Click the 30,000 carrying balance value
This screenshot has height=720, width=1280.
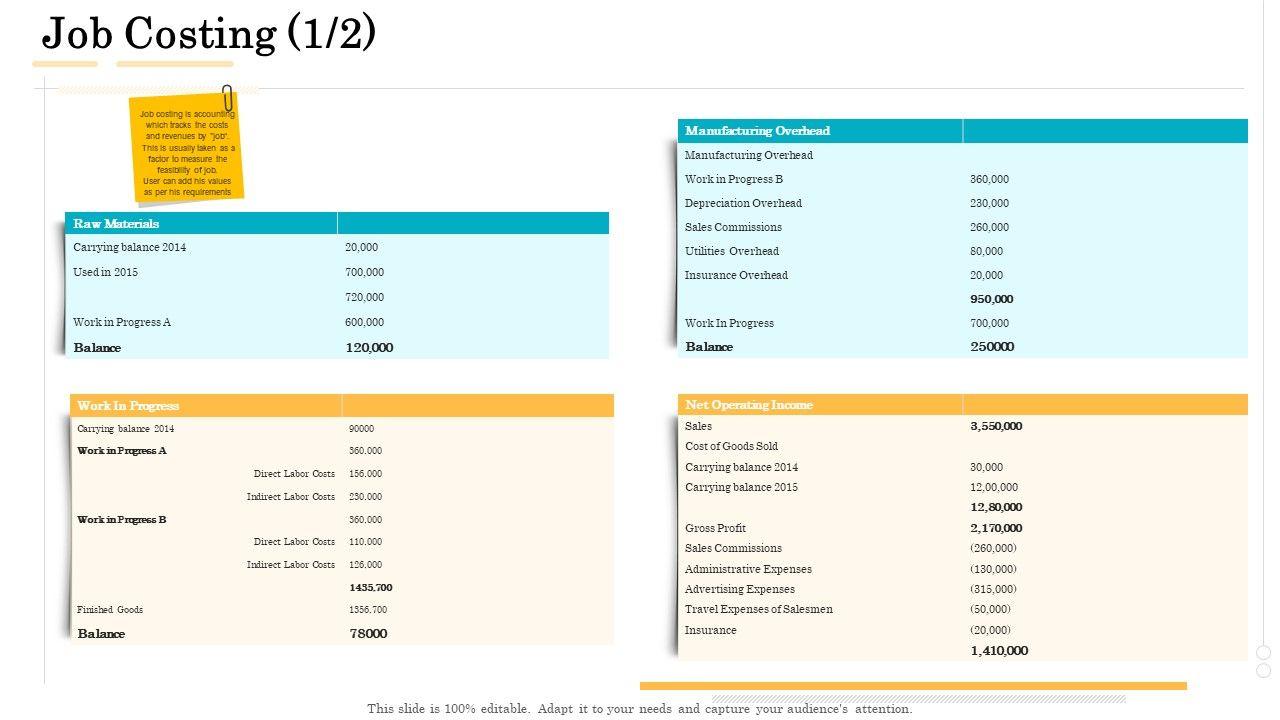click(x=986, y=467)
